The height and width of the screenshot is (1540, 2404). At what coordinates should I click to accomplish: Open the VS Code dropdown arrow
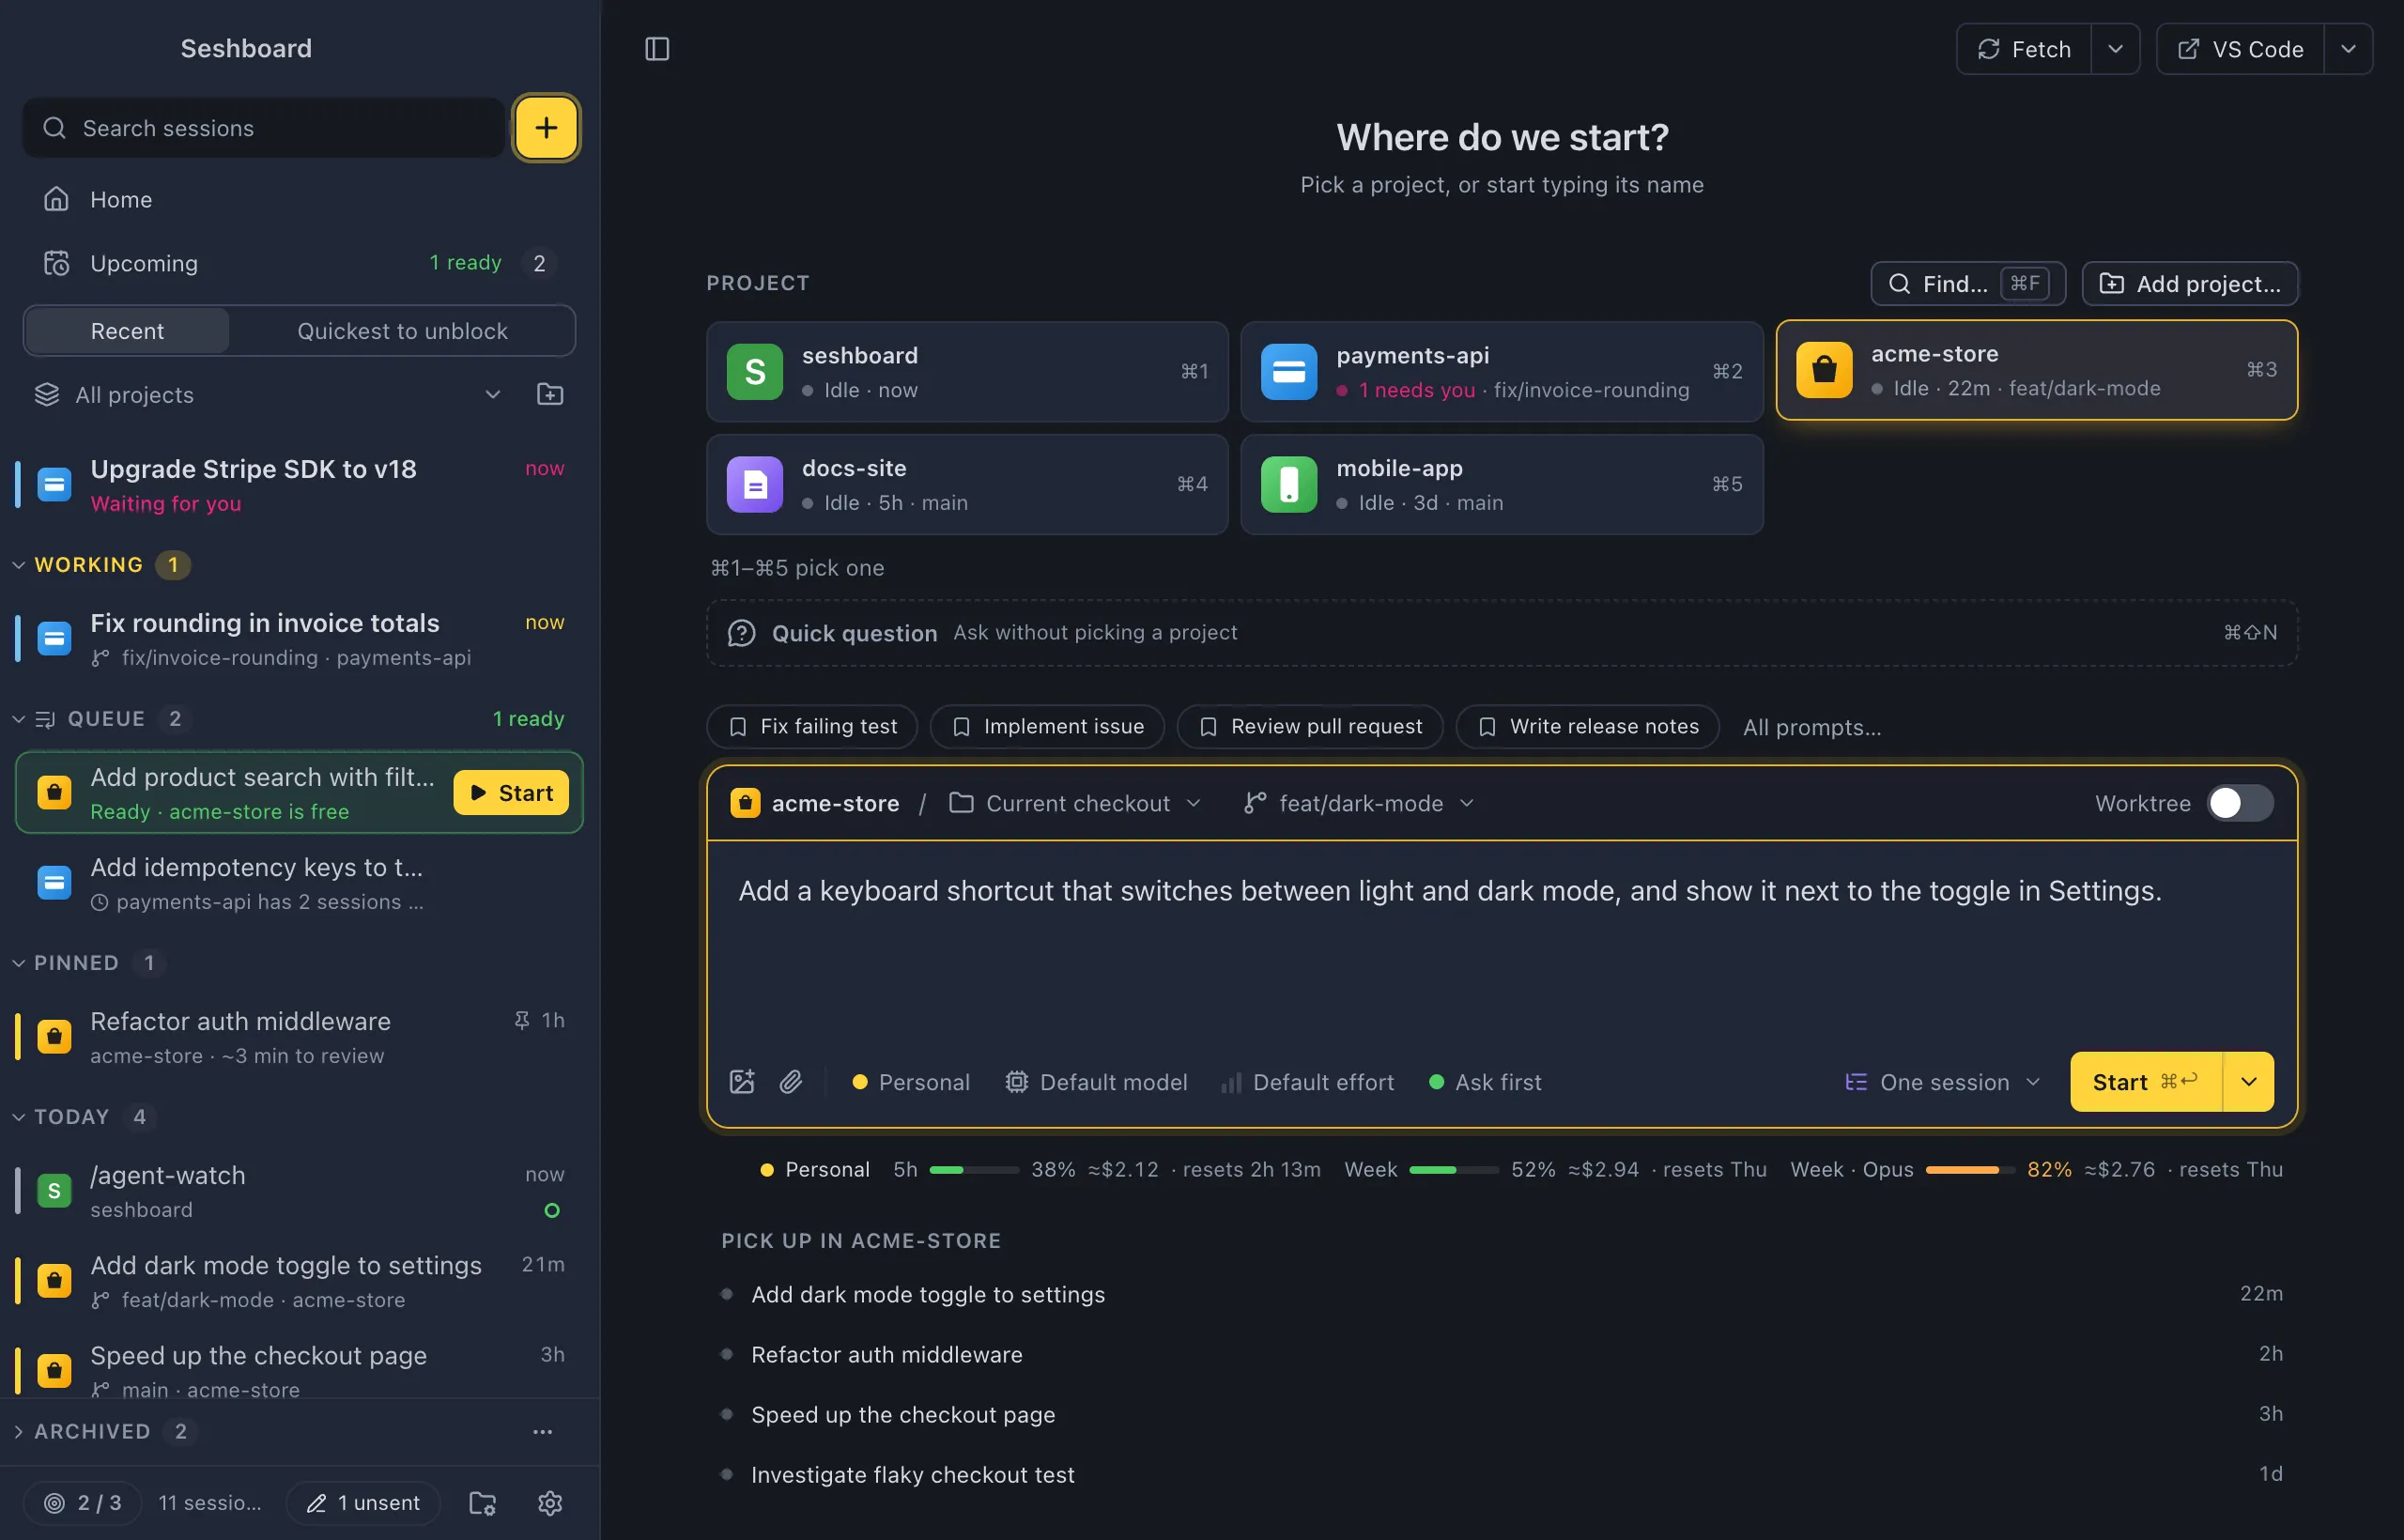pos(2348,49)
